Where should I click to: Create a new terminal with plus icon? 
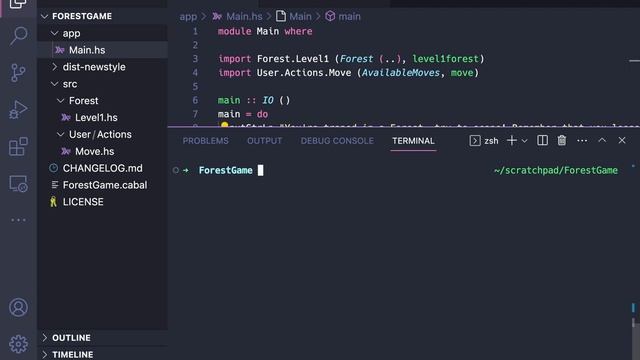tap(511, 140)
